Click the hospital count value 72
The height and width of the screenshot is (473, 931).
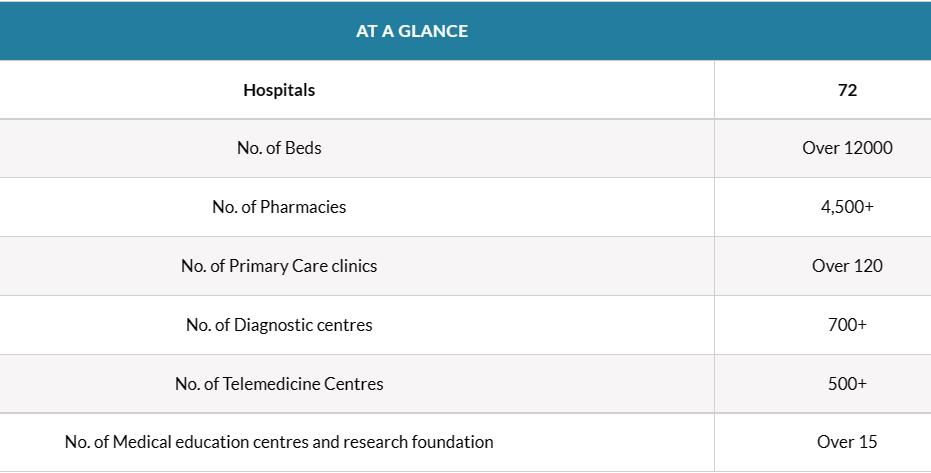(847, 90)
